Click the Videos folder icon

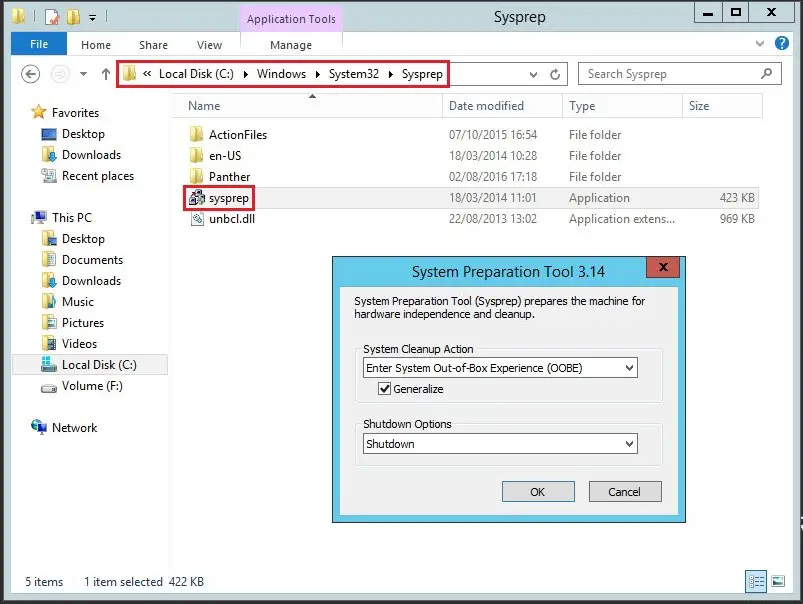(49, 343)
